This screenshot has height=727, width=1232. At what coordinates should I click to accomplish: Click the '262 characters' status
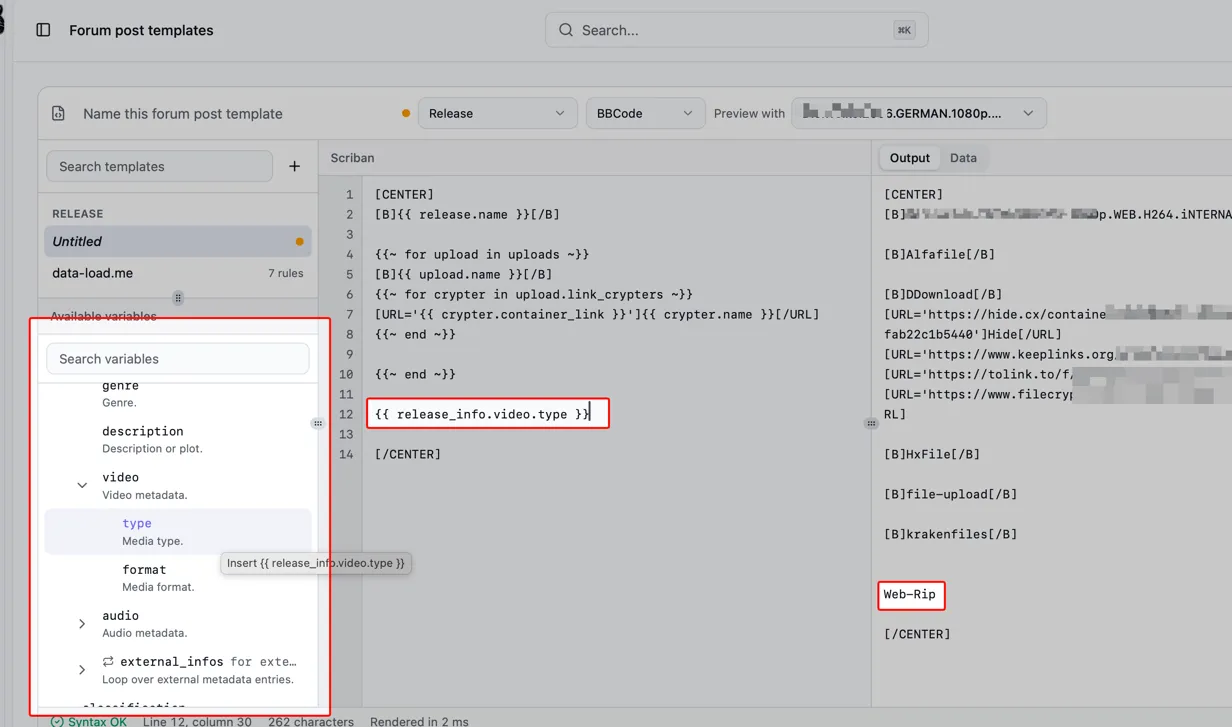[x=311, y=721]
